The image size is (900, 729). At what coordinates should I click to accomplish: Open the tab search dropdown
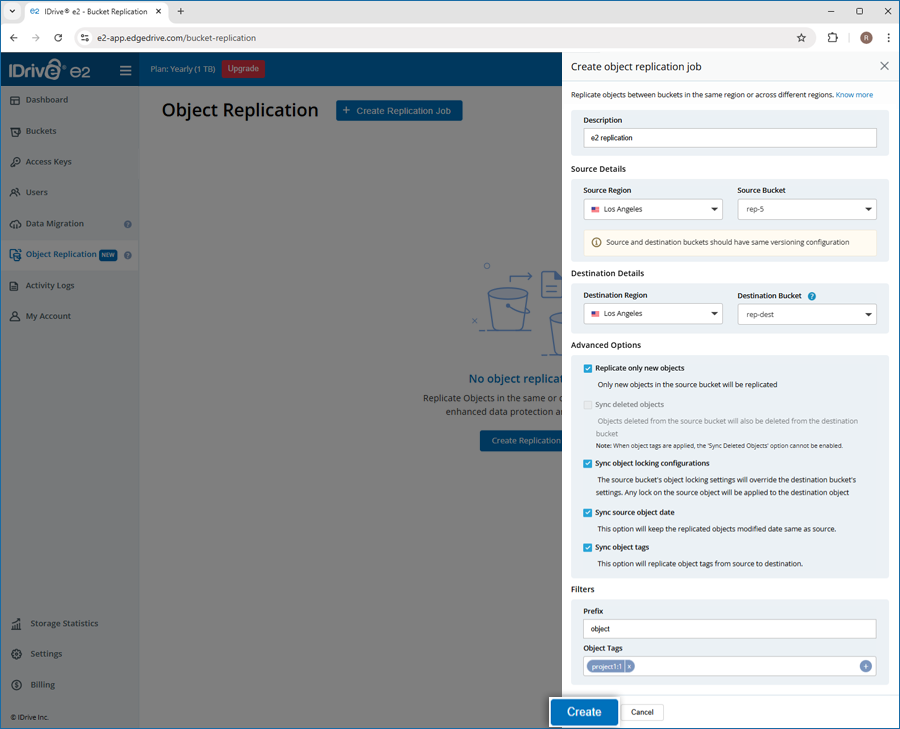click(x=12, y=11)
